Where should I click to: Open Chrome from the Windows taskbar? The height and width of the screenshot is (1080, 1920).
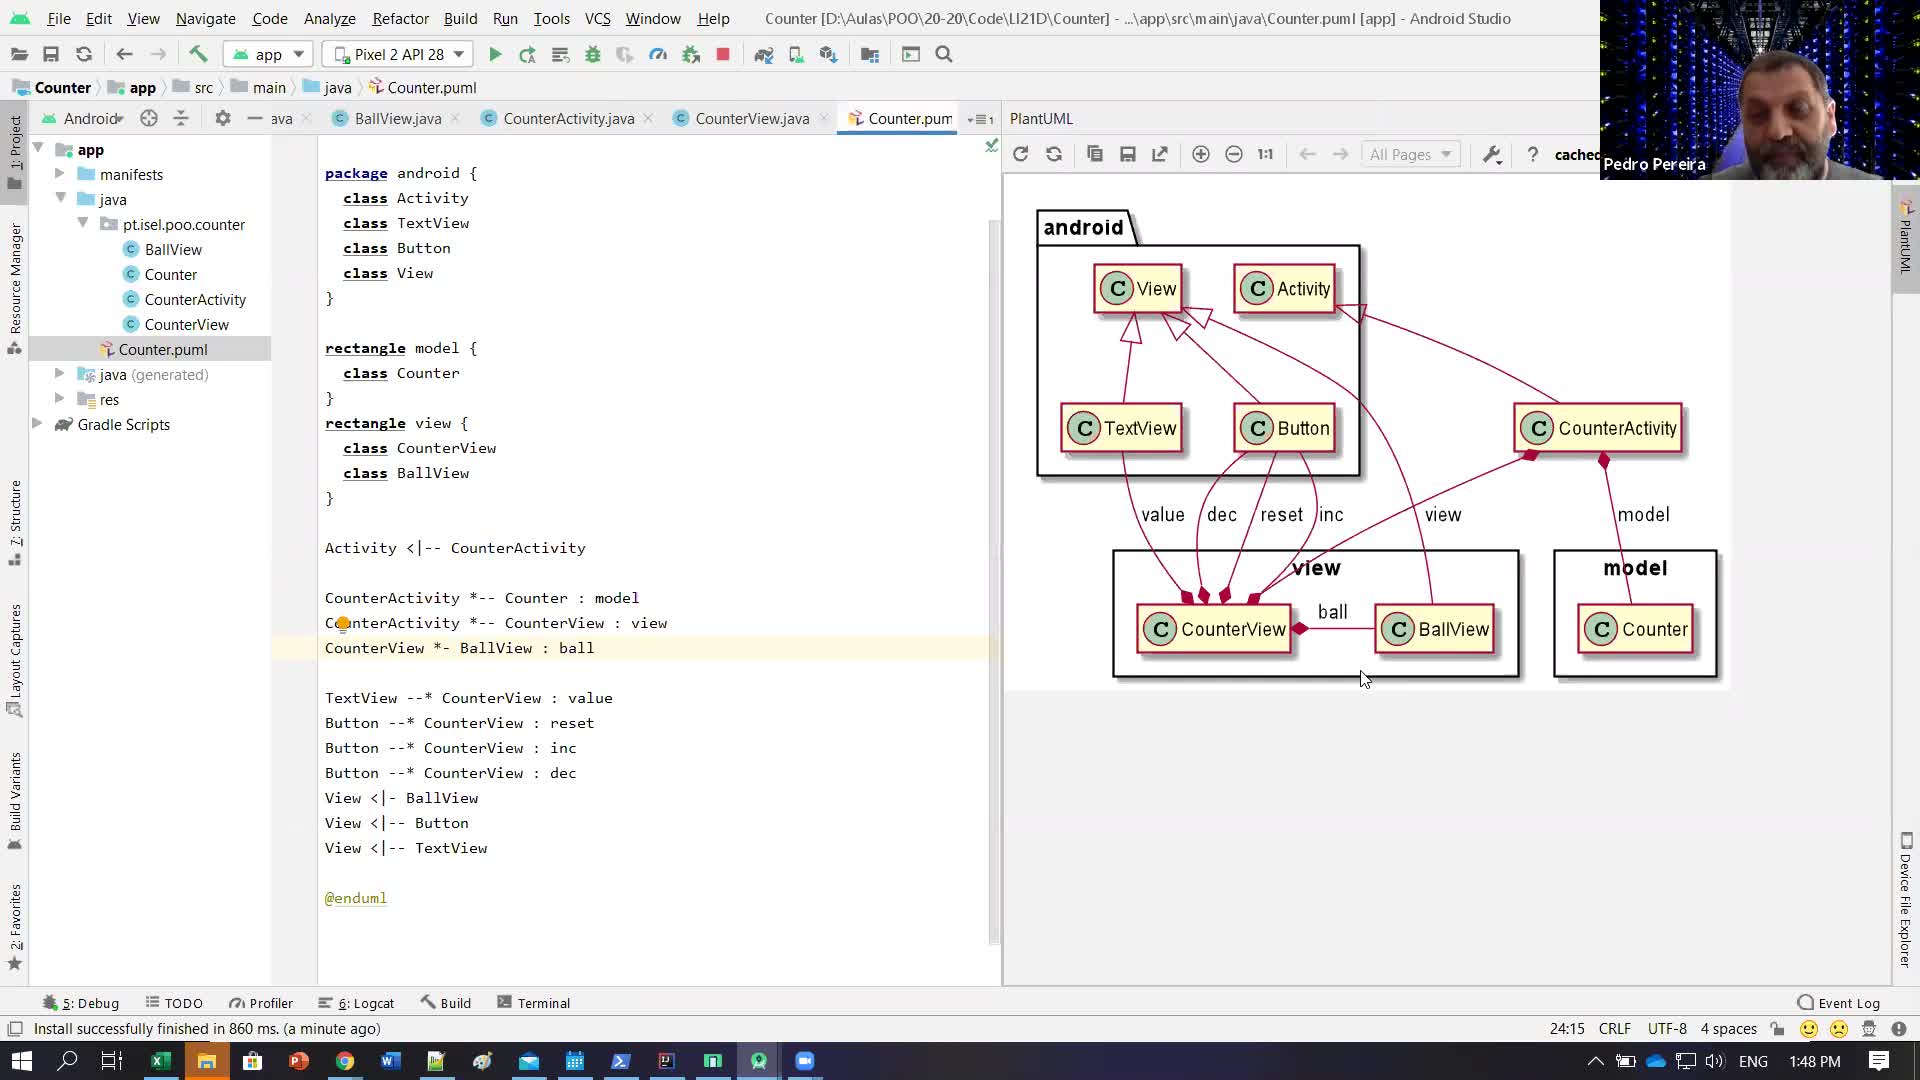pyautogui.click(x=345, y=1061)
